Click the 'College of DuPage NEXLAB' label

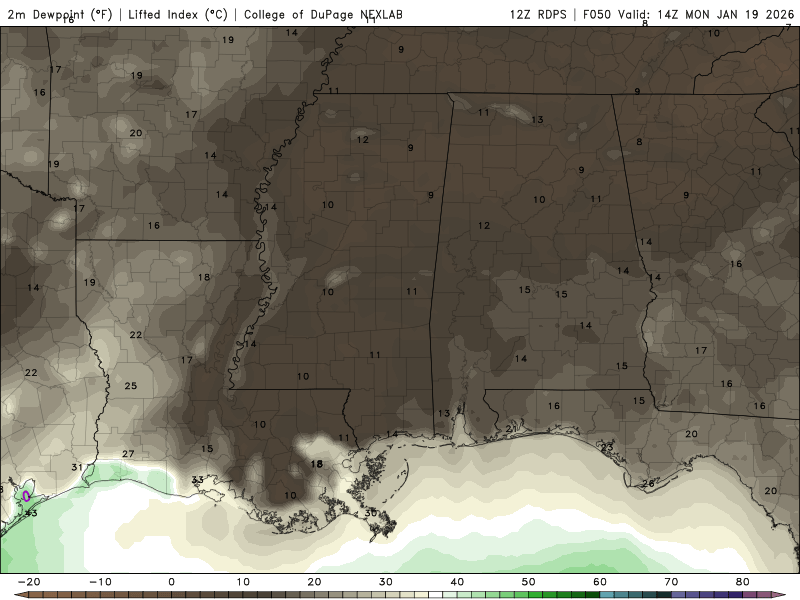click(323, 15)
